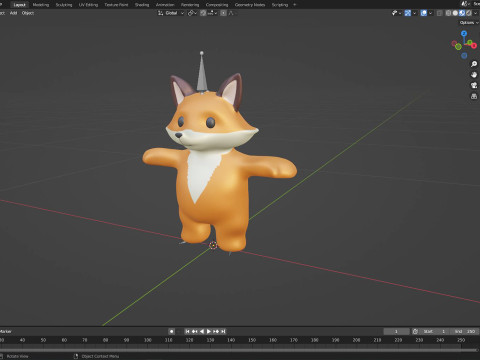
Task: Jump to previous keyframe
Action: pos(194,331)
